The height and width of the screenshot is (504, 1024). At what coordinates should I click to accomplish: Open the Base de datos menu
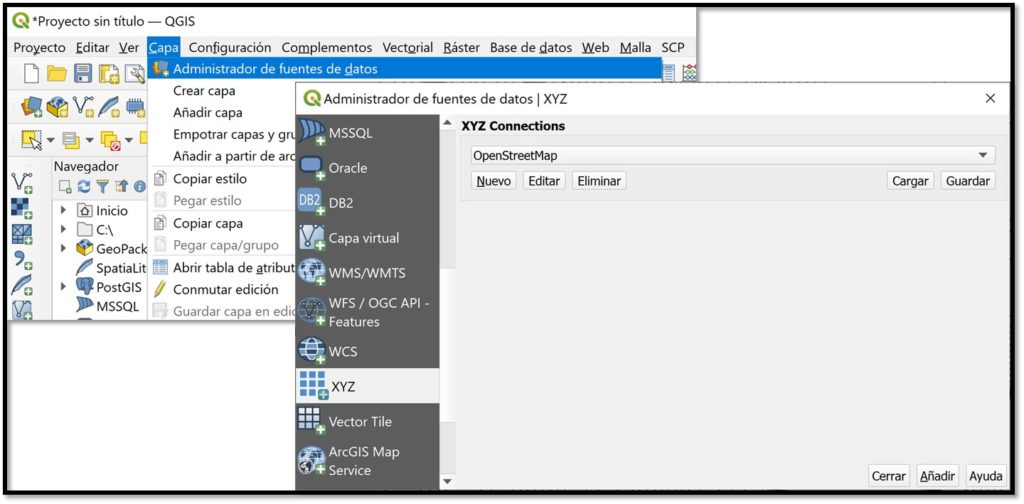[531, 48]
